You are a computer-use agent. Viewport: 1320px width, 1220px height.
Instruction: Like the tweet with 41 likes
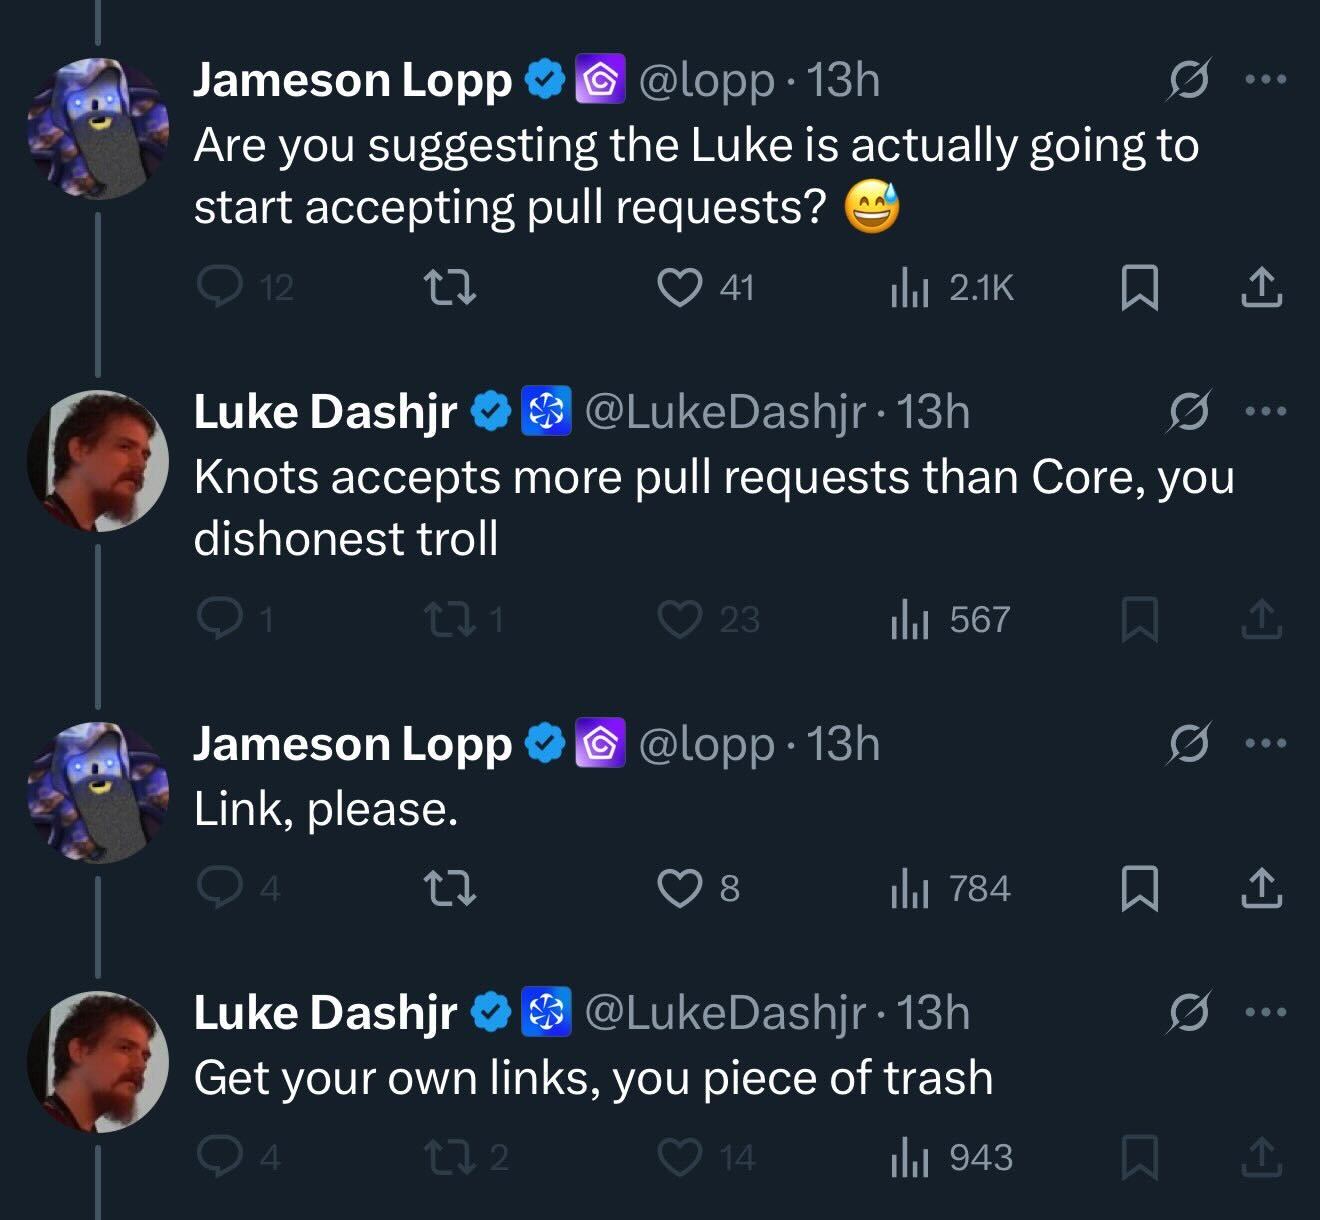(680, 288)
